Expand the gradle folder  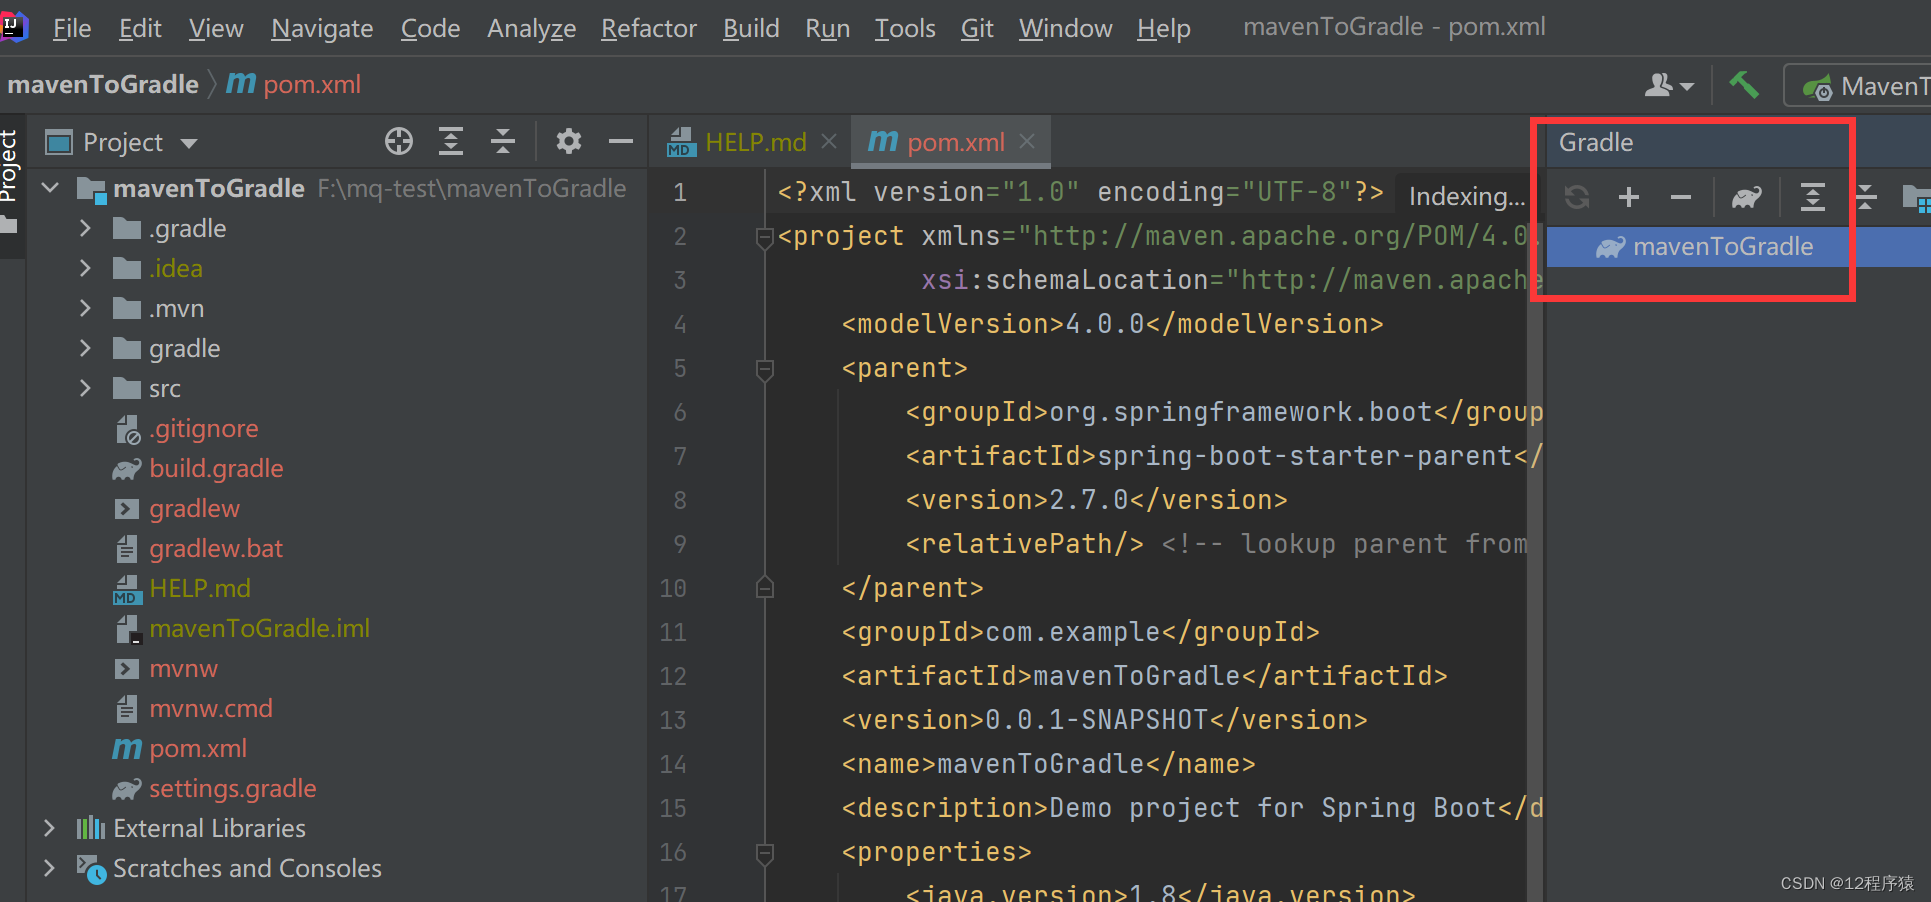pyautogui.click(x=85, y=349)
